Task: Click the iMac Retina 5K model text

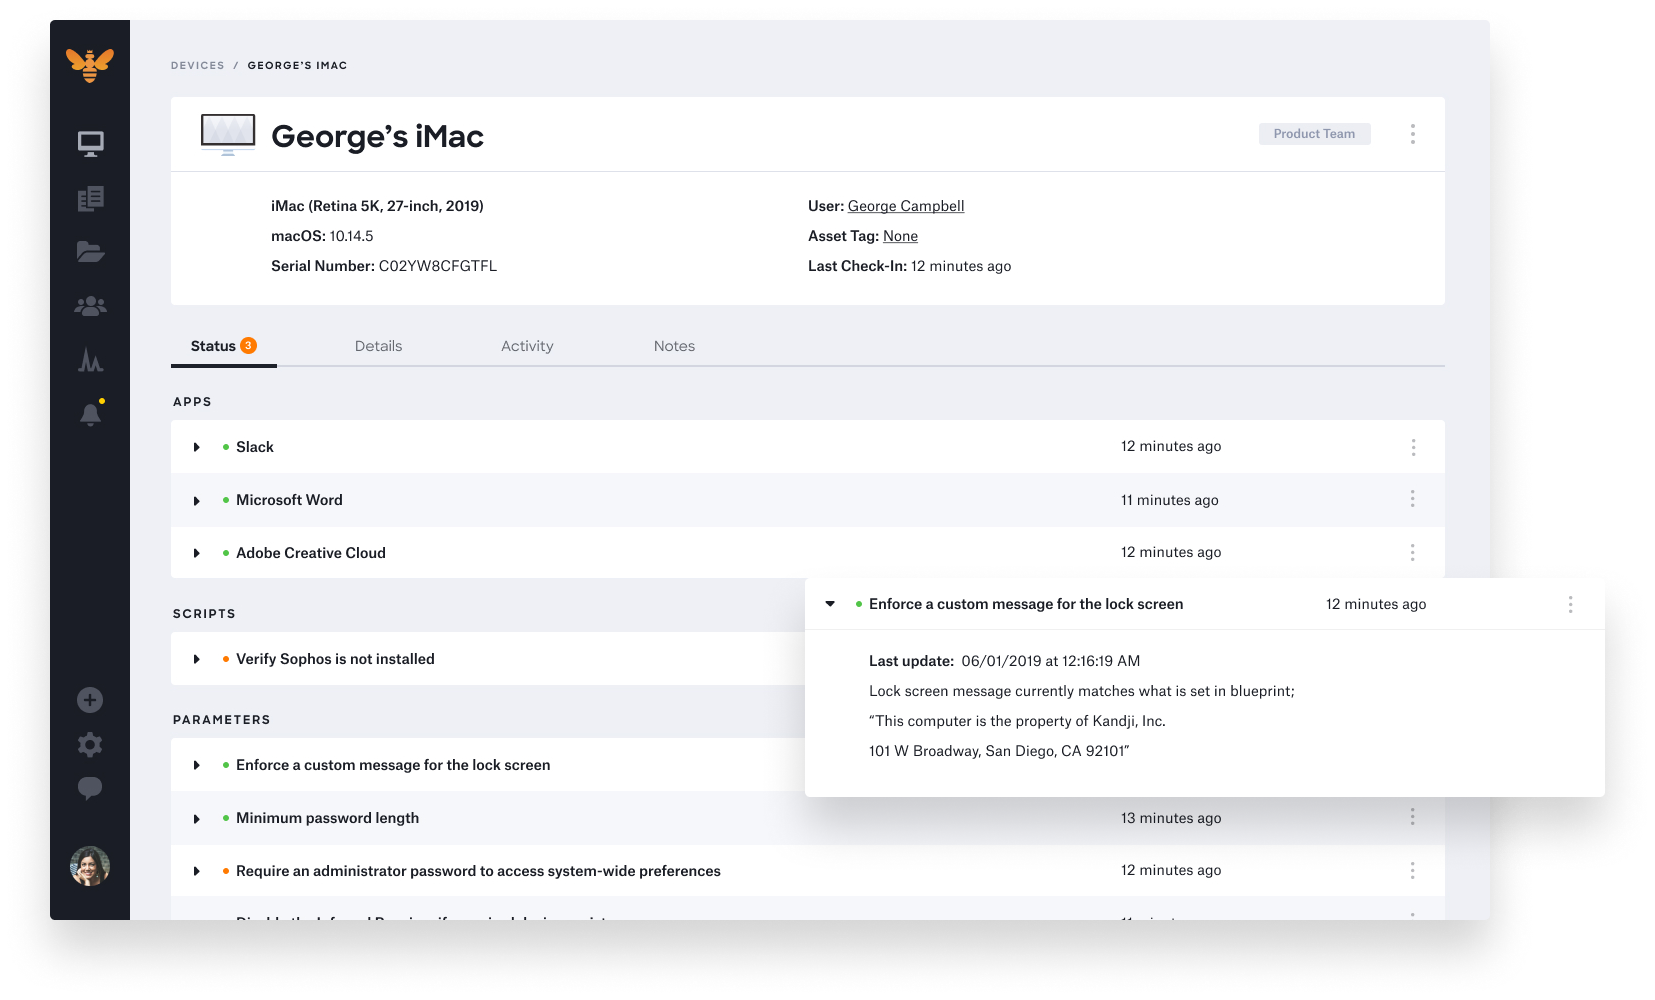Action: click(377, 206)
